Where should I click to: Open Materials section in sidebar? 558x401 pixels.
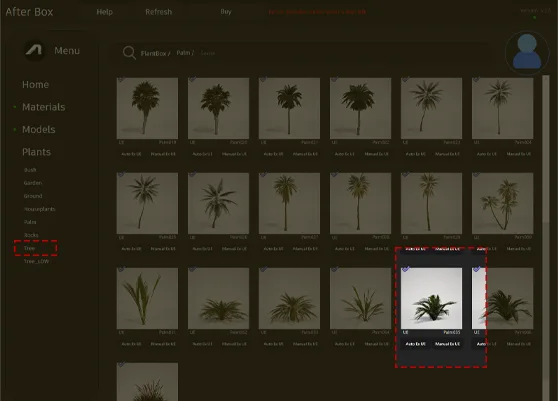[x=43, y=107]
